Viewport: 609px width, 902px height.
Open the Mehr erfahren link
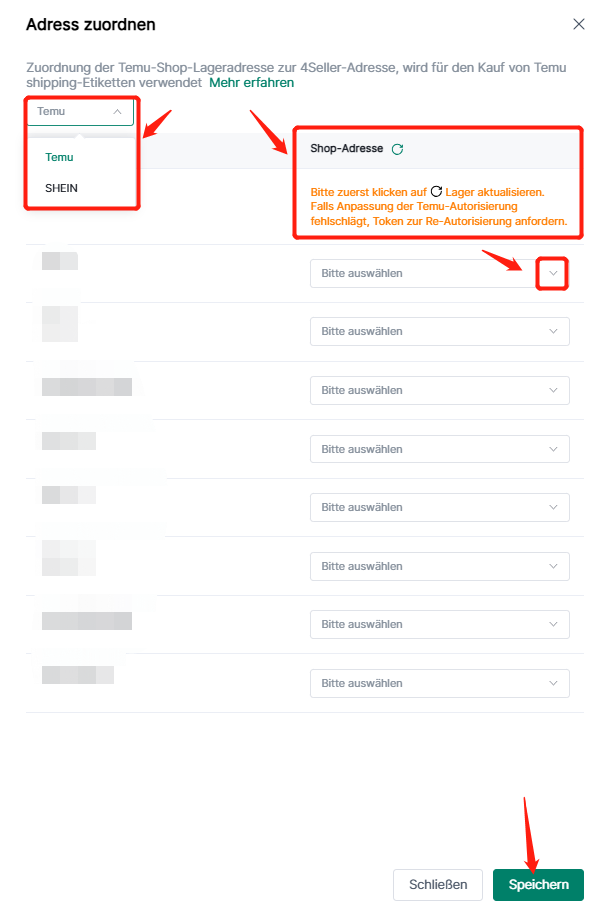pyautogui.click(x=251, y=83)
